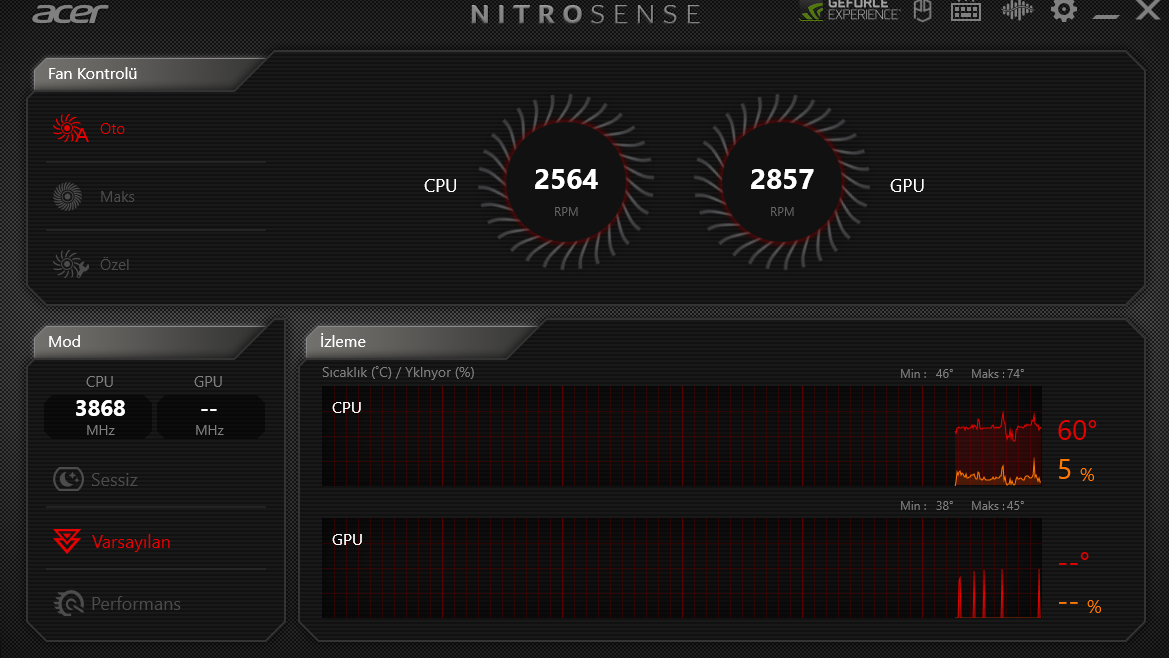Click the GPU MHz readout box
Screen dimensions: 1169x658
pos(210,417)
